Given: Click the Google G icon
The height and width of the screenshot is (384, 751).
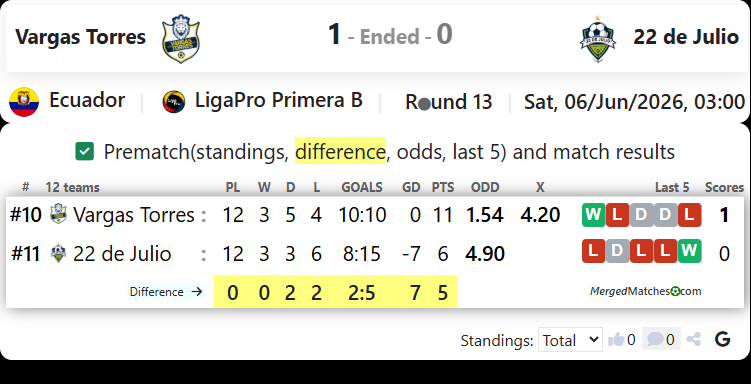Looking at the screenshot, I should coord(722,339).
